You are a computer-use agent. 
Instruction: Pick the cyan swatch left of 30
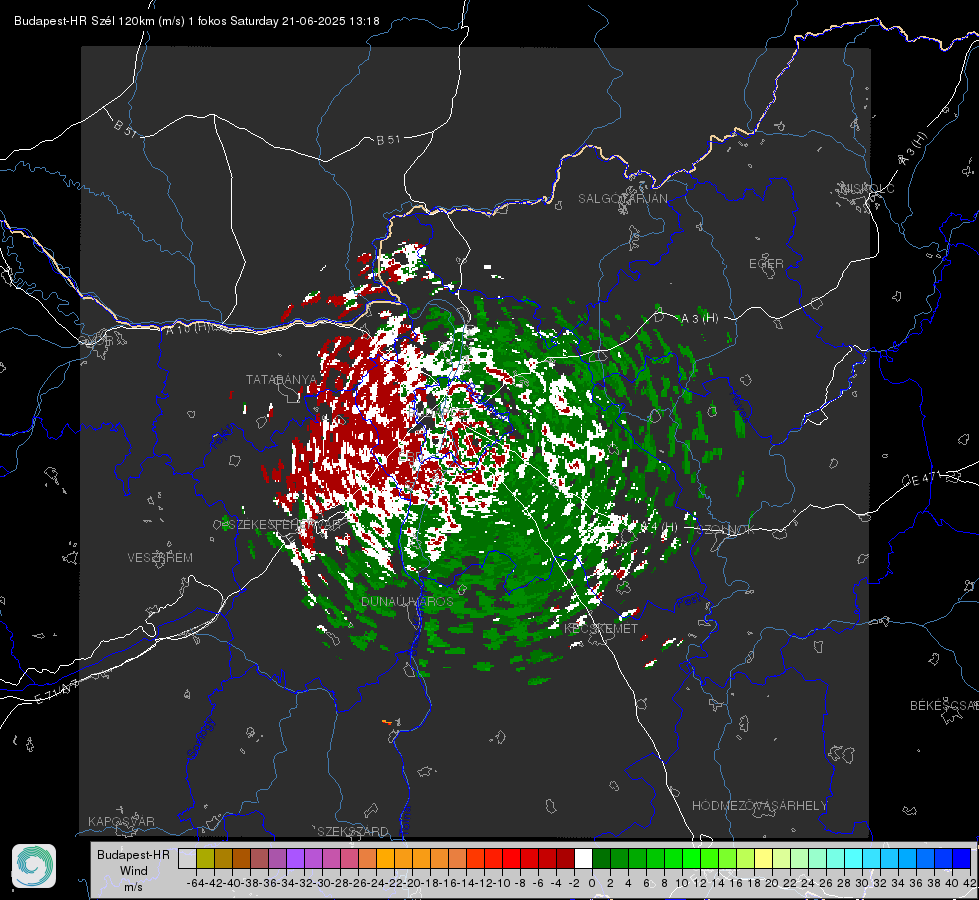853,858
